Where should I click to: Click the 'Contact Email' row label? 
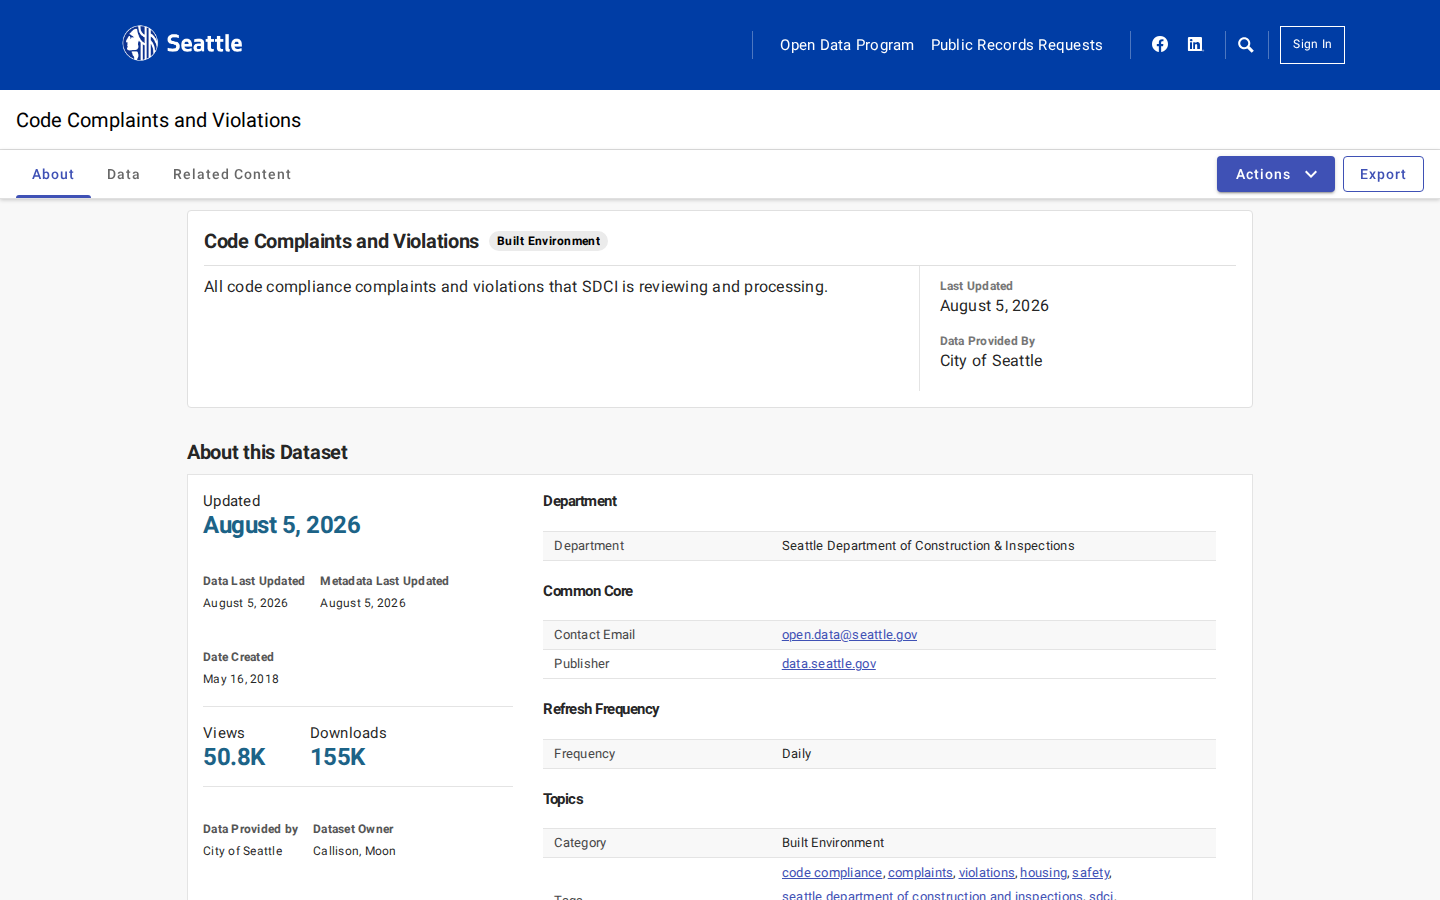point(594,635)
